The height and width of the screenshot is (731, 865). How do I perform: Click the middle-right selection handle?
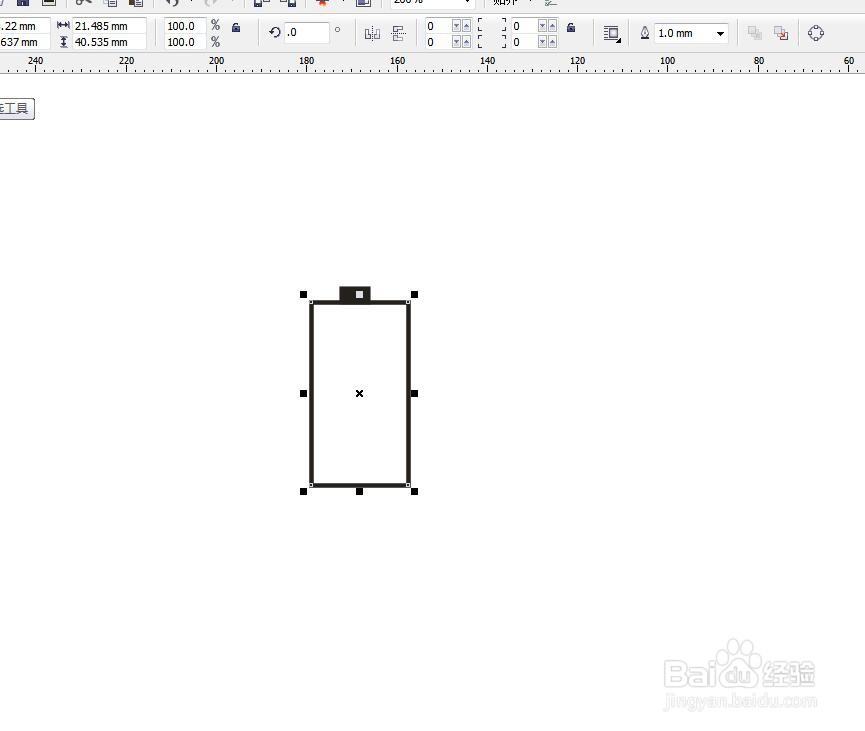pyautogui.click(x=415, y=393)
